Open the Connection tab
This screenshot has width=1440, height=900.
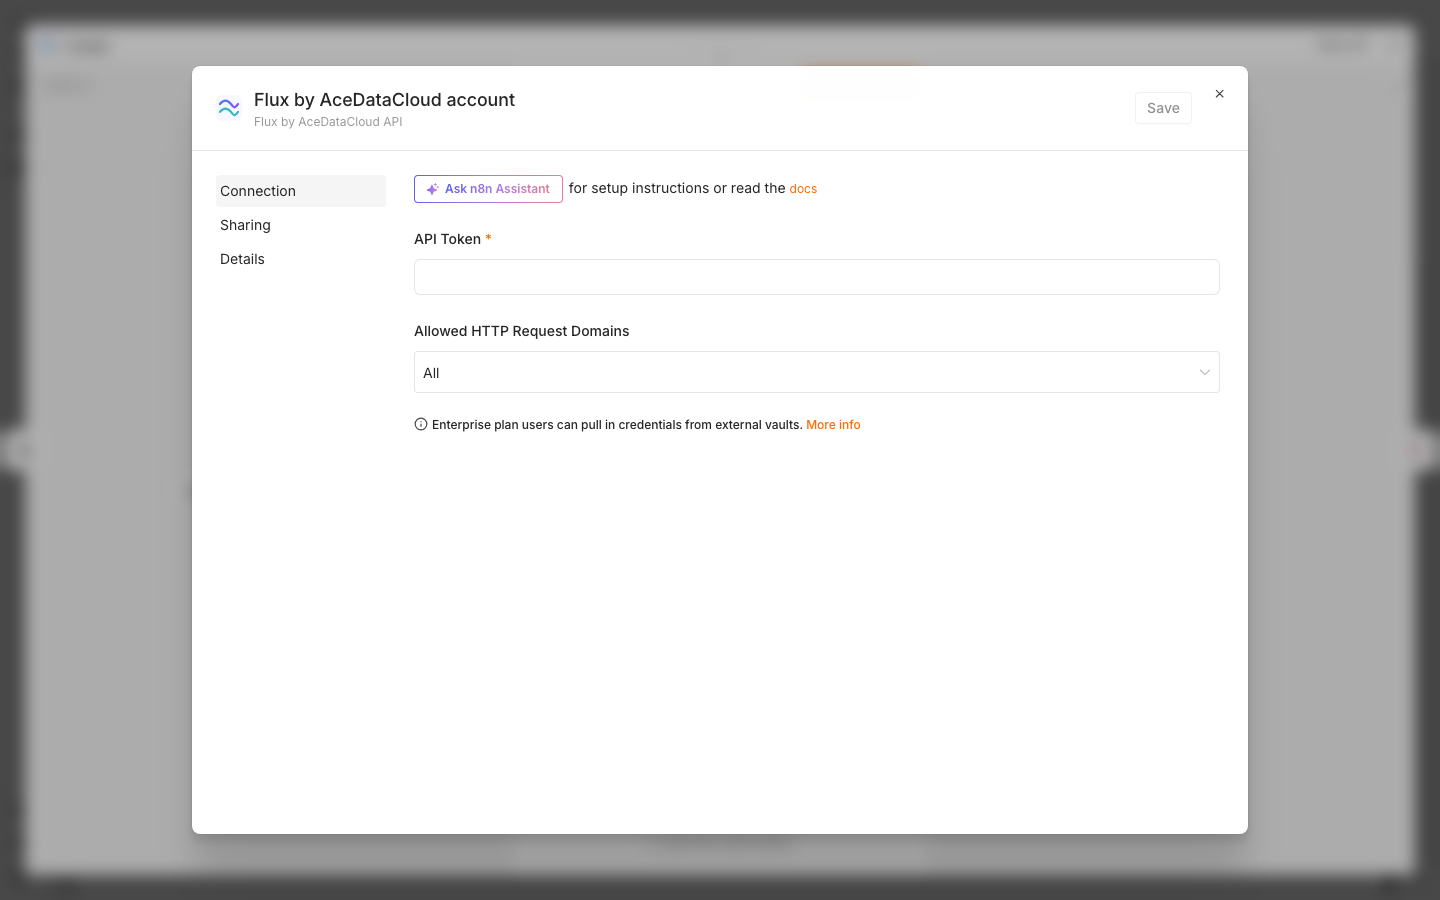(301, 191)
